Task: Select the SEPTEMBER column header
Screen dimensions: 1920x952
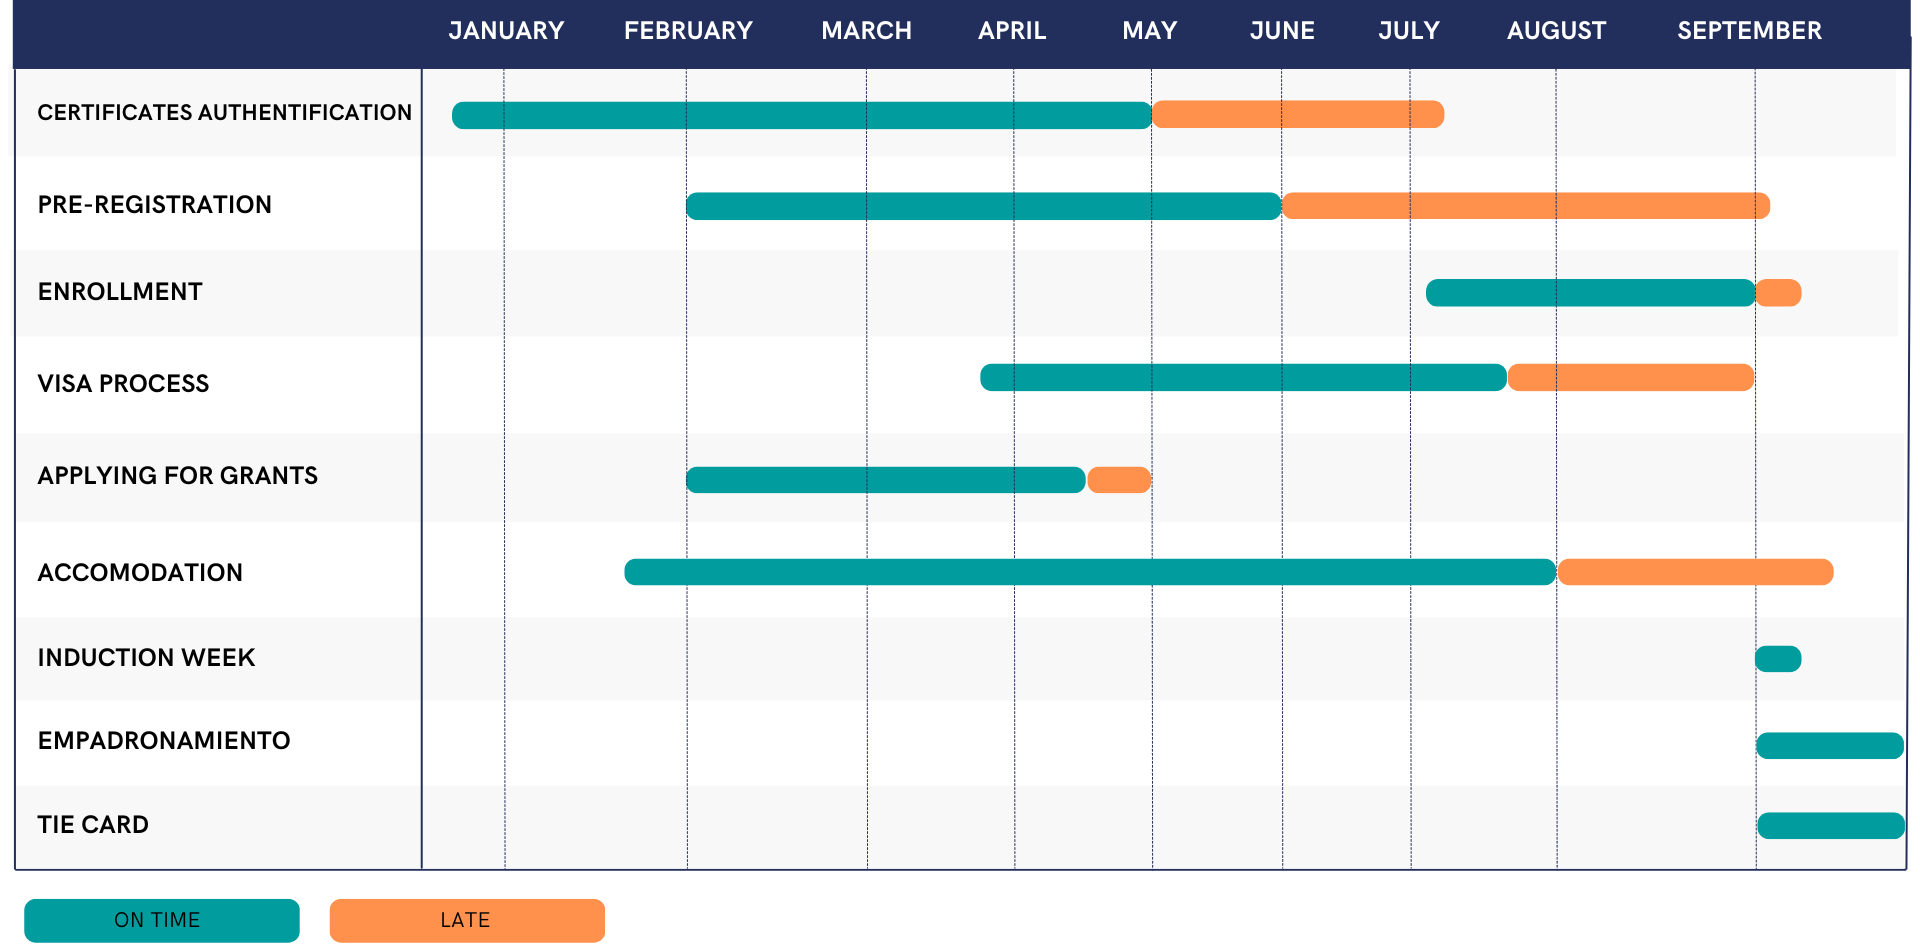Action: [x=1749, y=31]
